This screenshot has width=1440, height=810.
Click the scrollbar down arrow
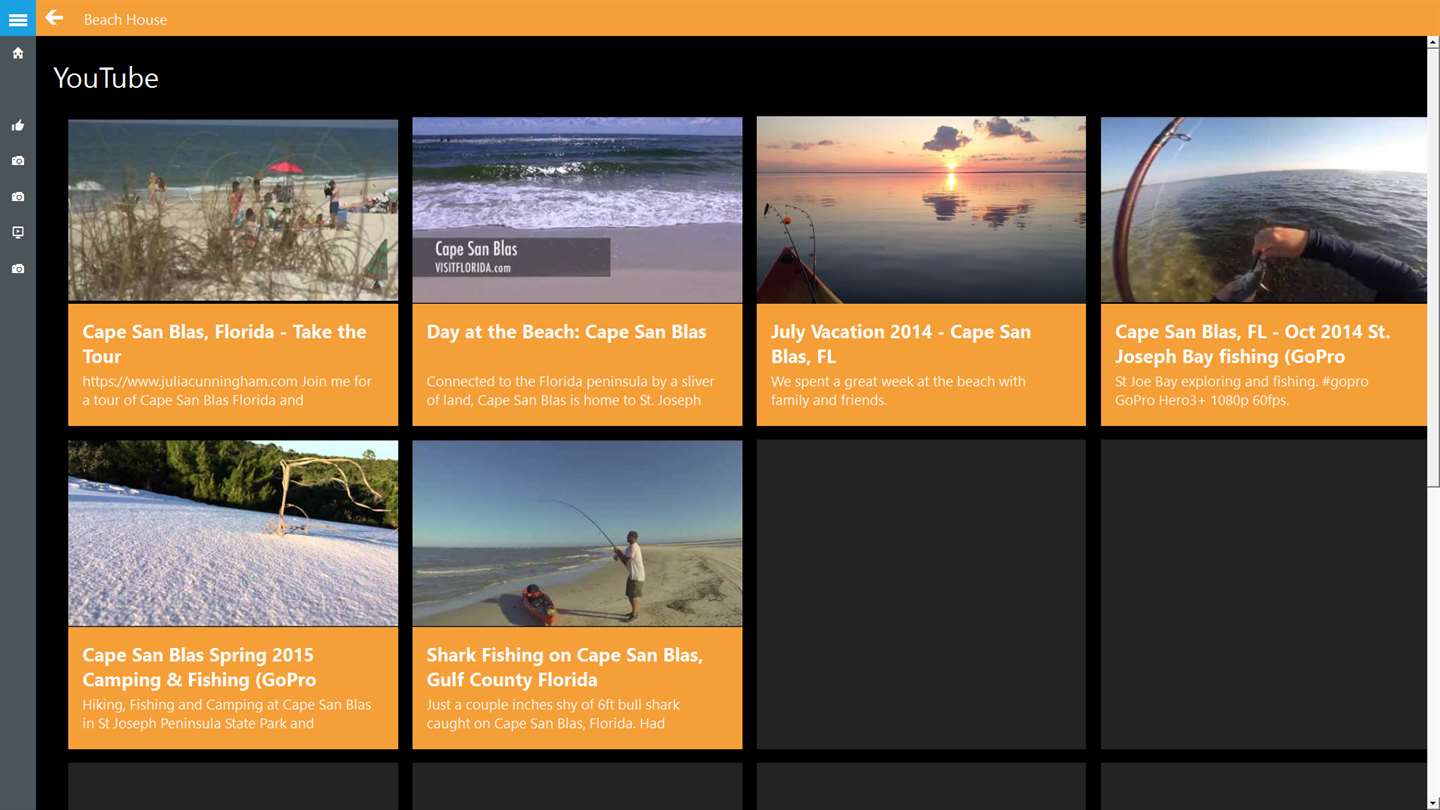pyautogui.click(x=1433, y=803)
